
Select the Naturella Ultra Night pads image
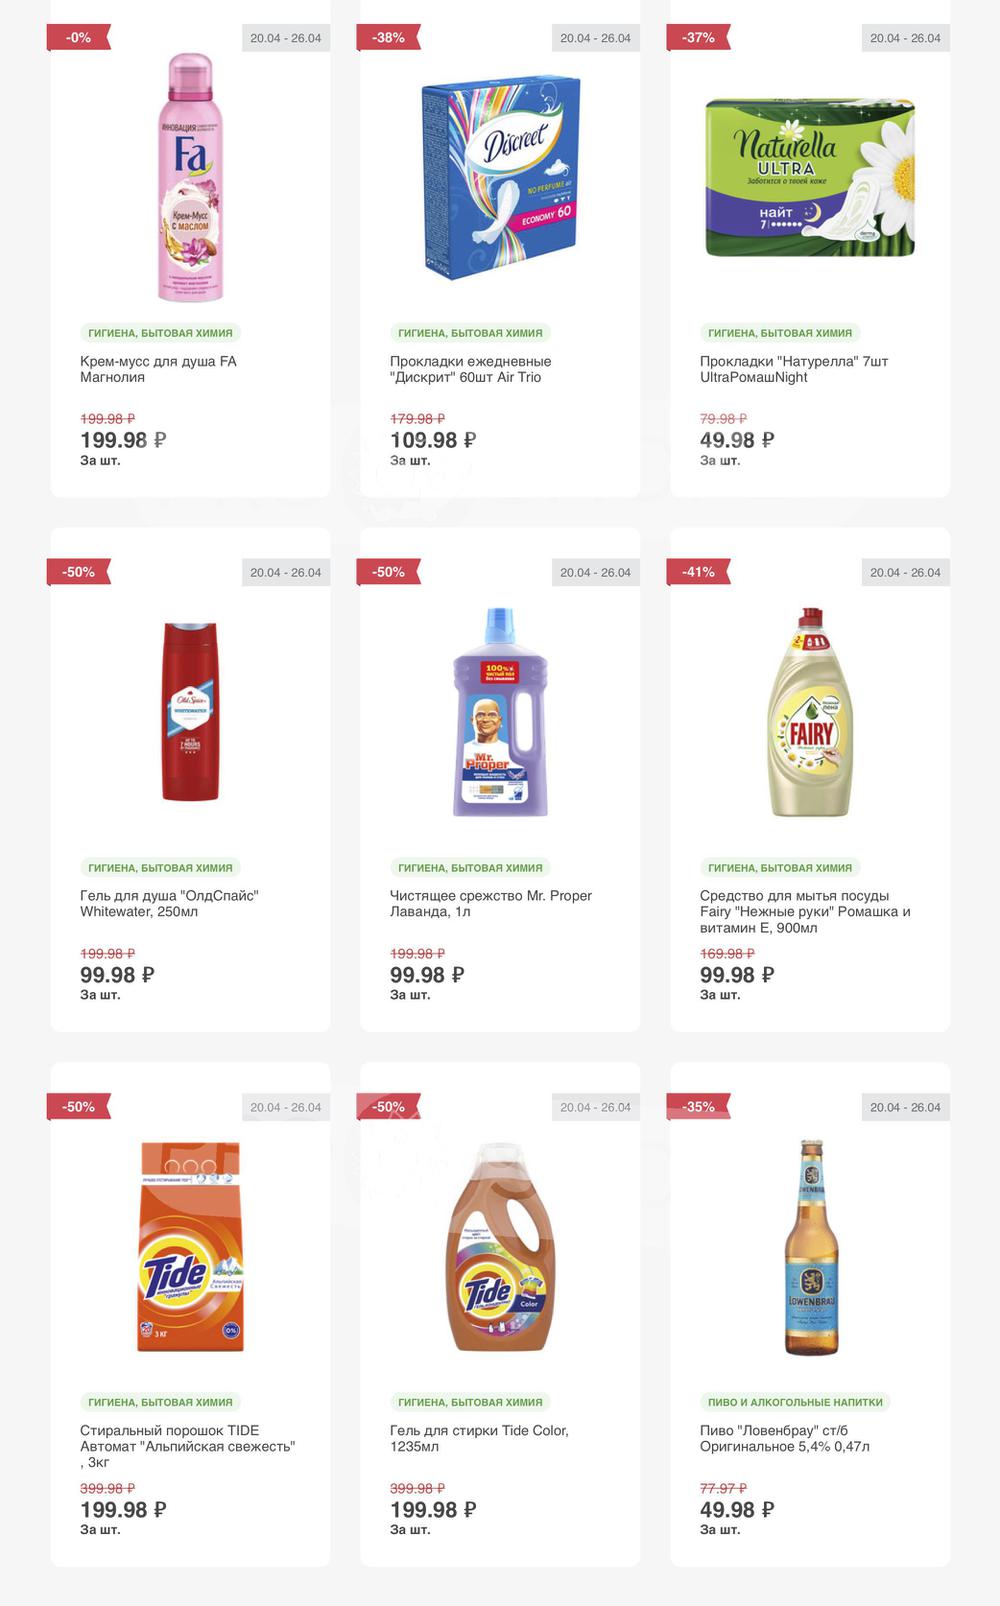tap(810, 178)
